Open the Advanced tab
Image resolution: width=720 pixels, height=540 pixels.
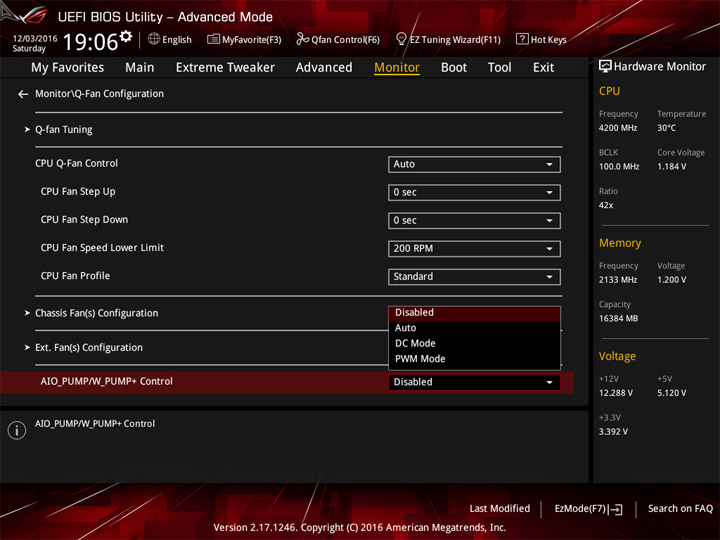pyautogui.click(x=324, y=68)
